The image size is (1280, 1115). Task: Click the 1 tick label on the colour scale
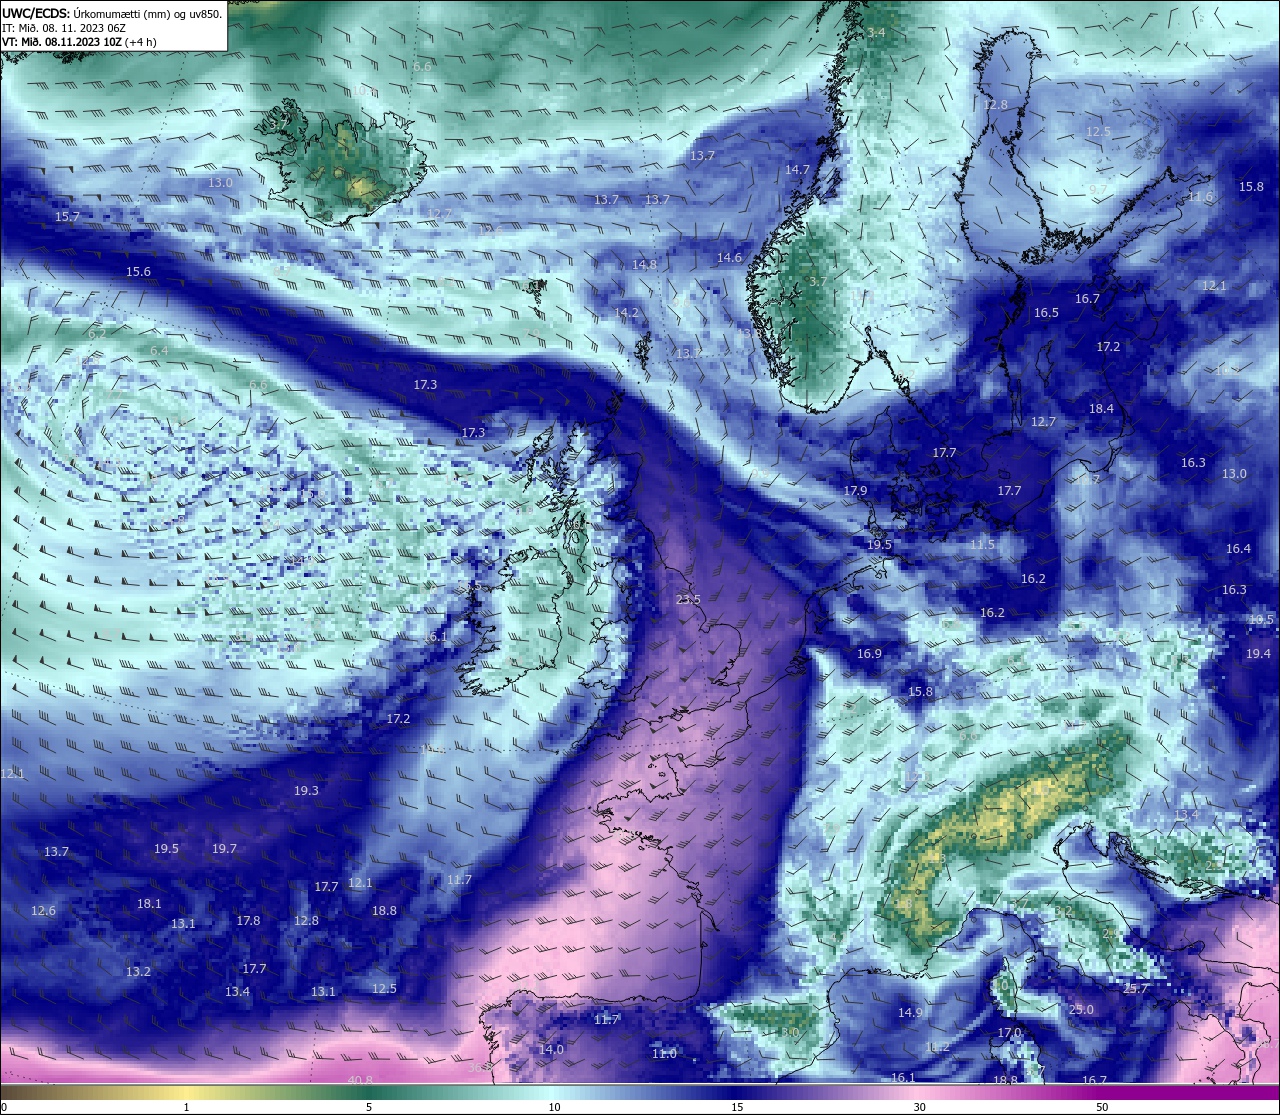pyautogui.click(x=186, y=1107)
